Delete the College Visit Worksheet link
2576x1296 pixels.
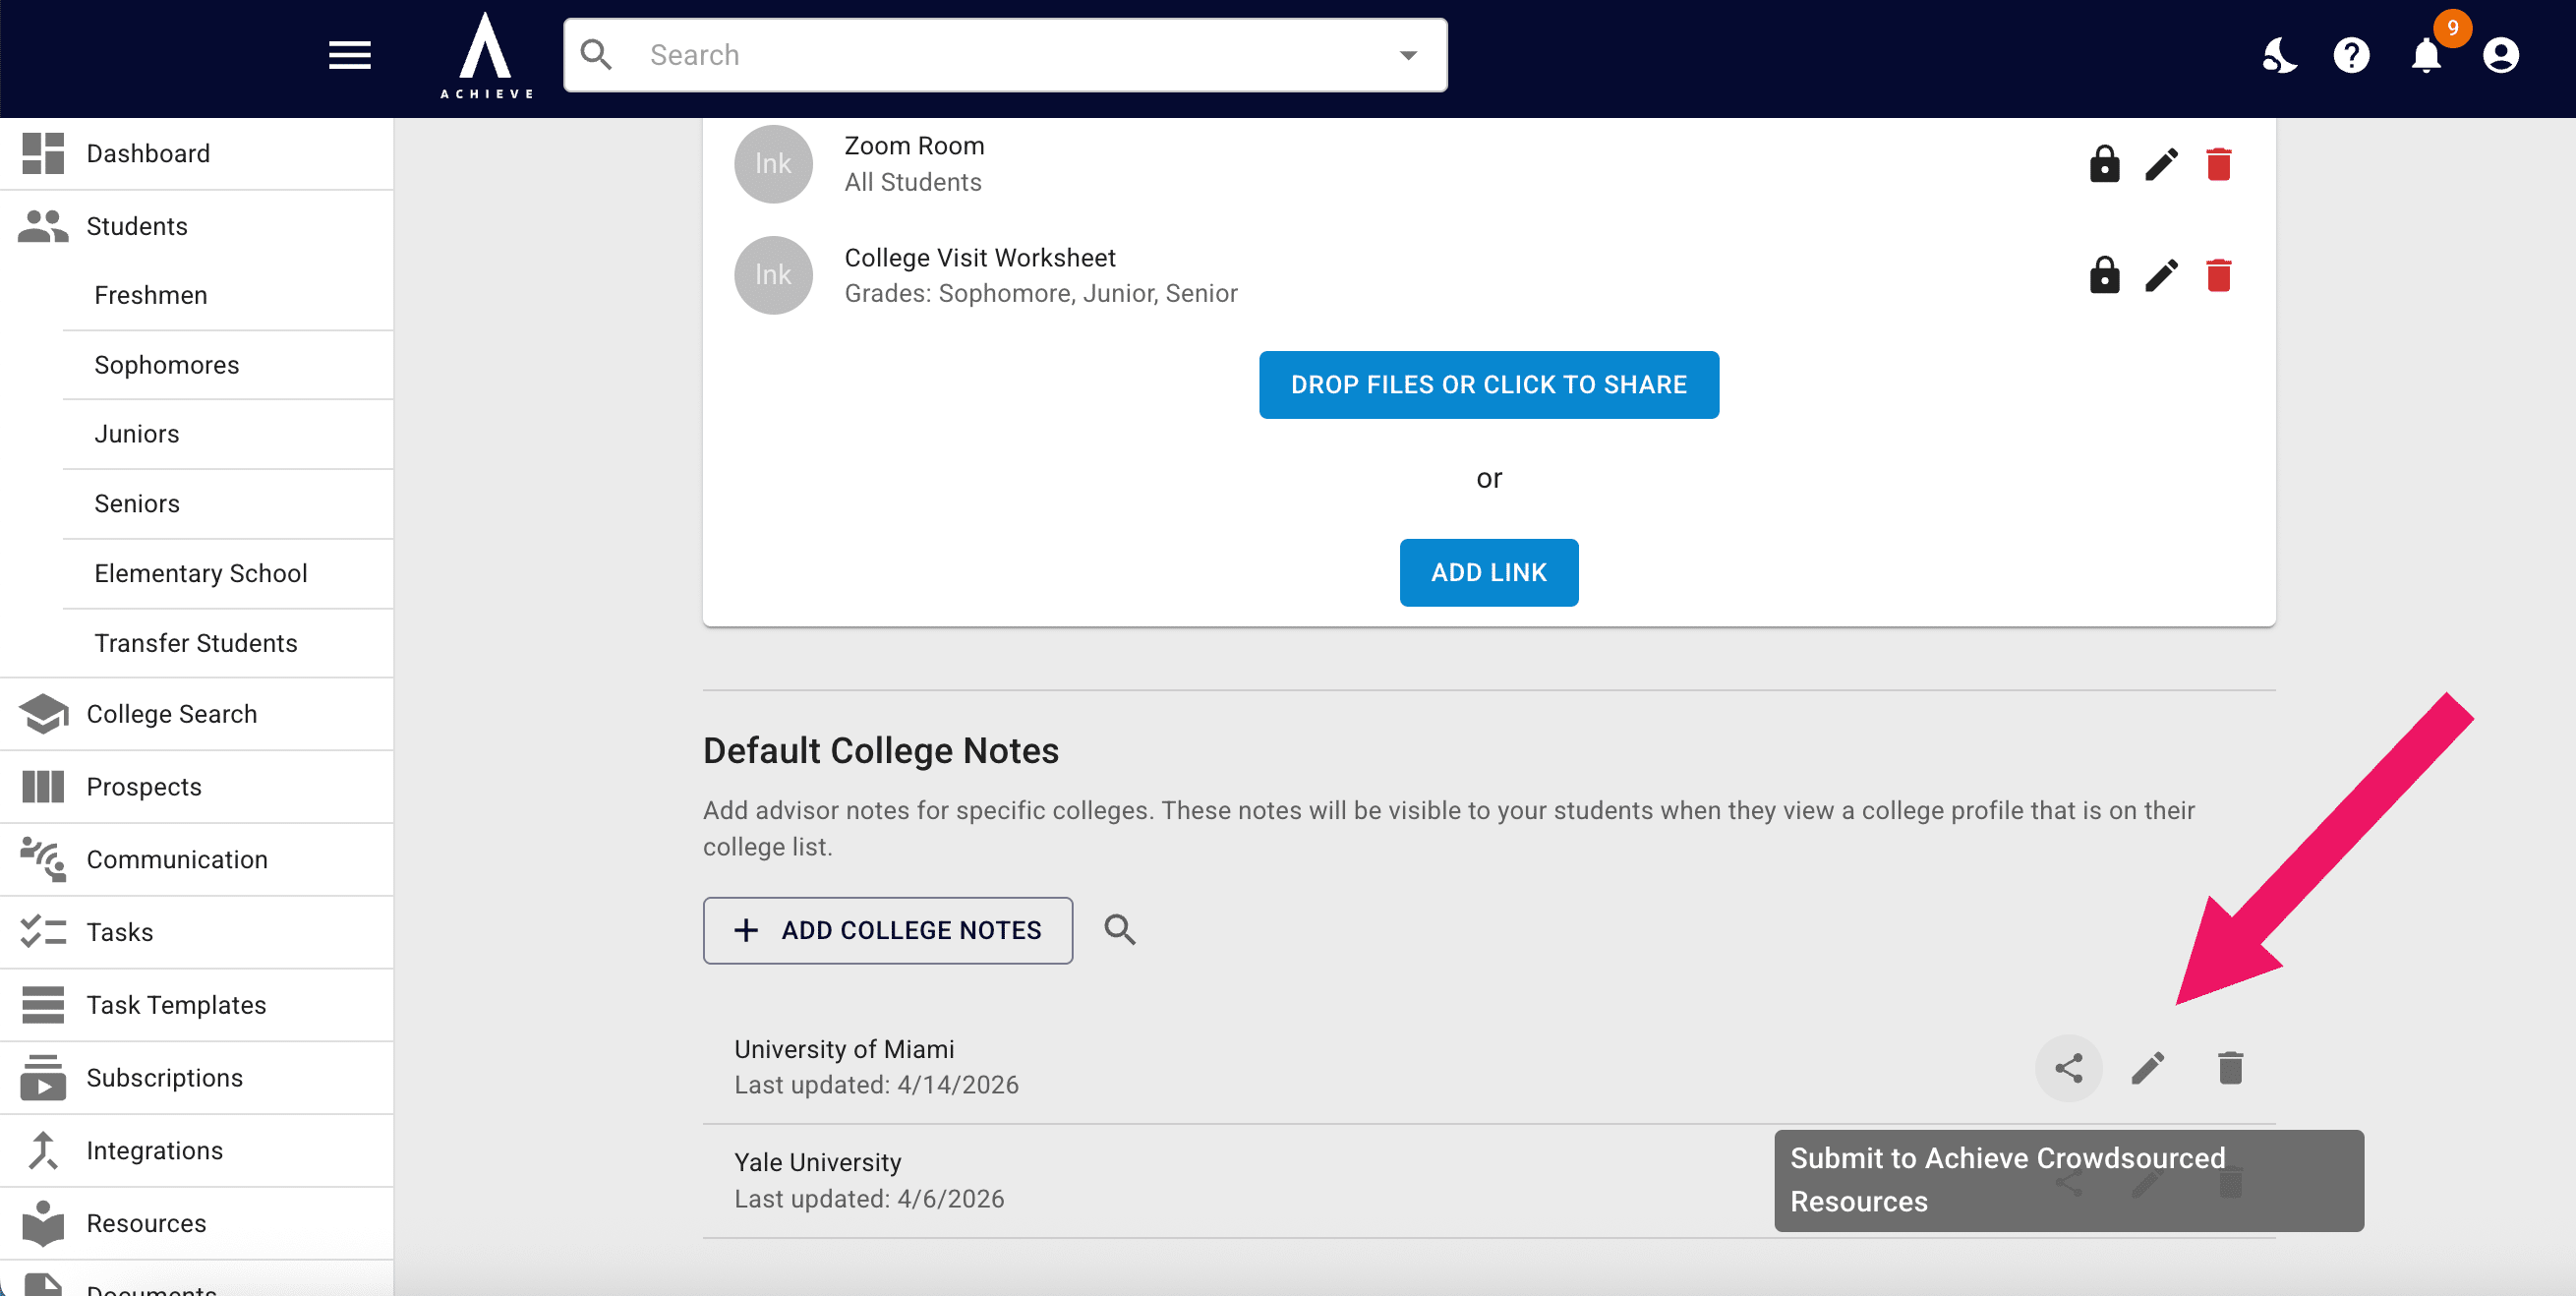point(2218,275)
